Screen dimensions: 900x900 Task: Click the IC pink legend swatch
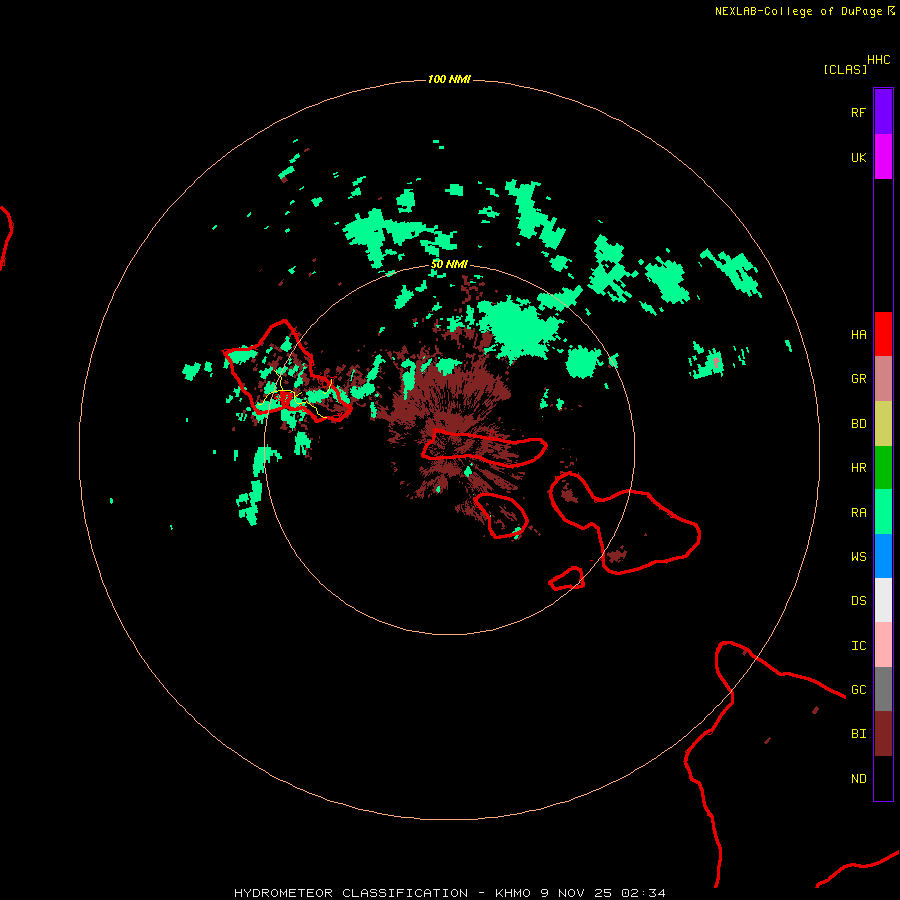(x=883, y=645)
